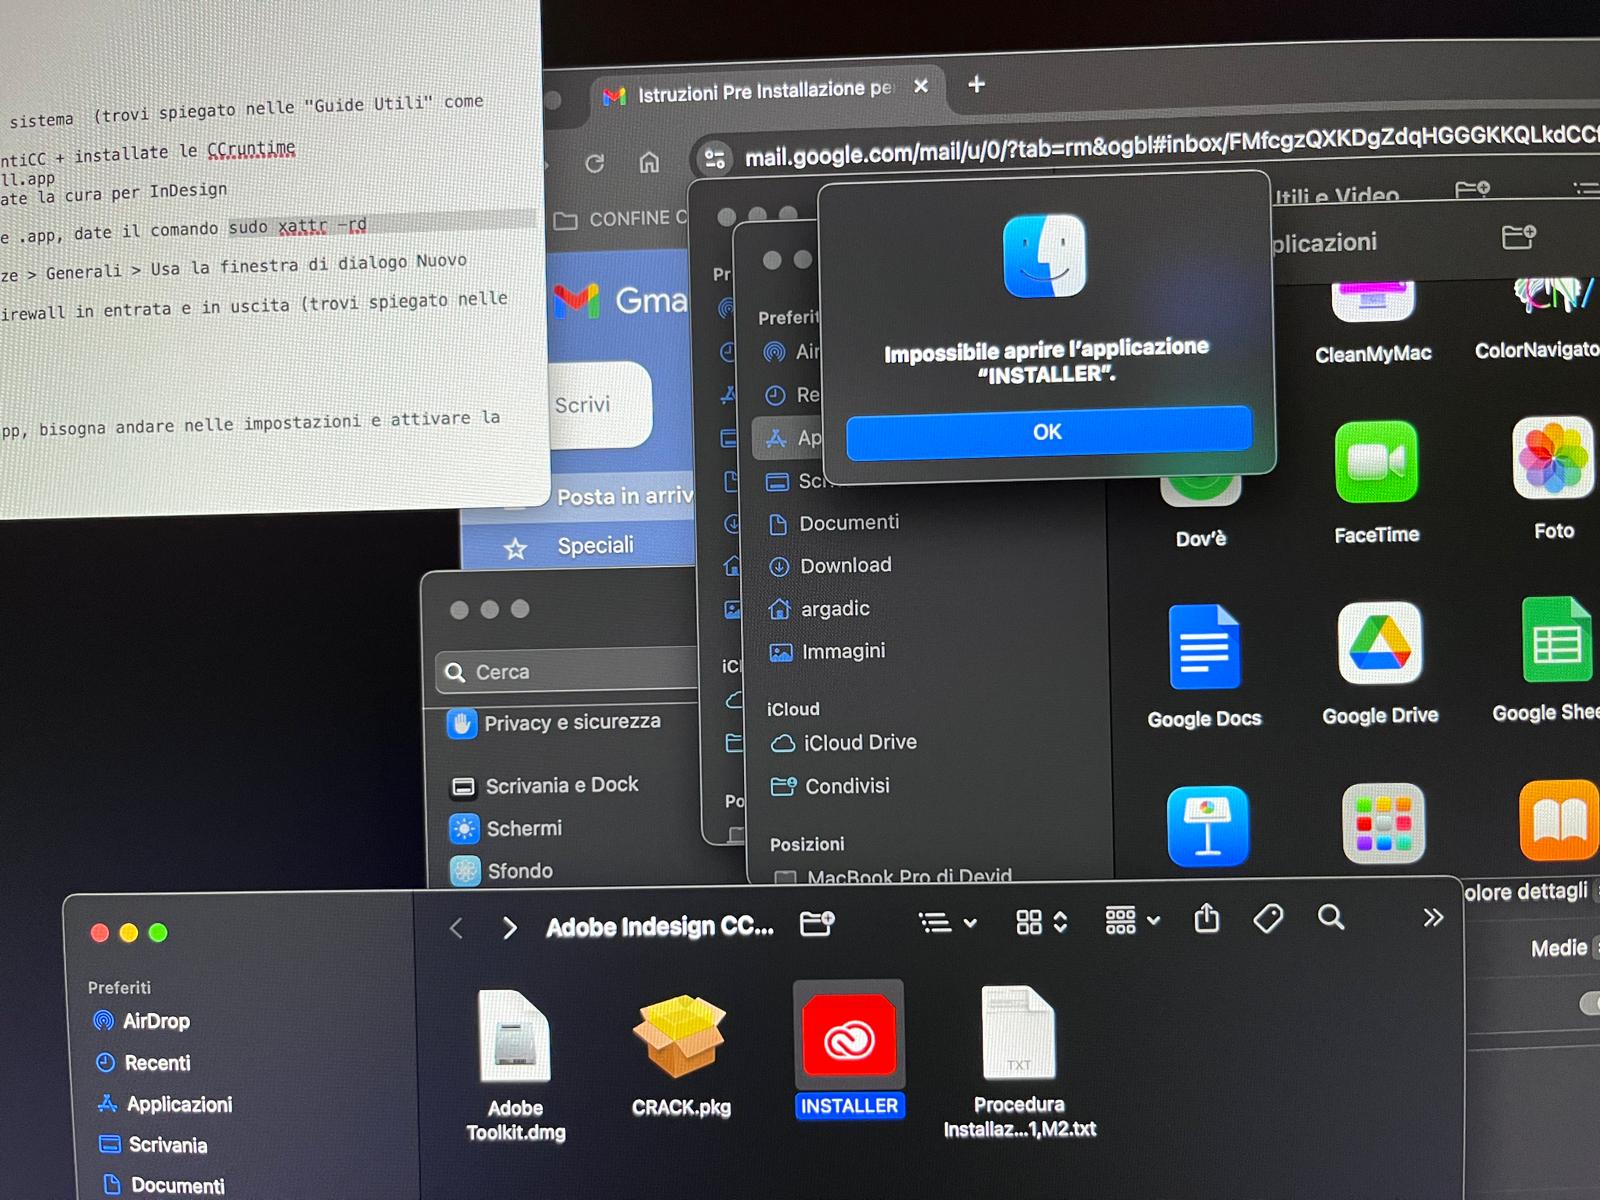
Task: Click the search magnifier in Finder toolbar
Action: (1331, 917)
